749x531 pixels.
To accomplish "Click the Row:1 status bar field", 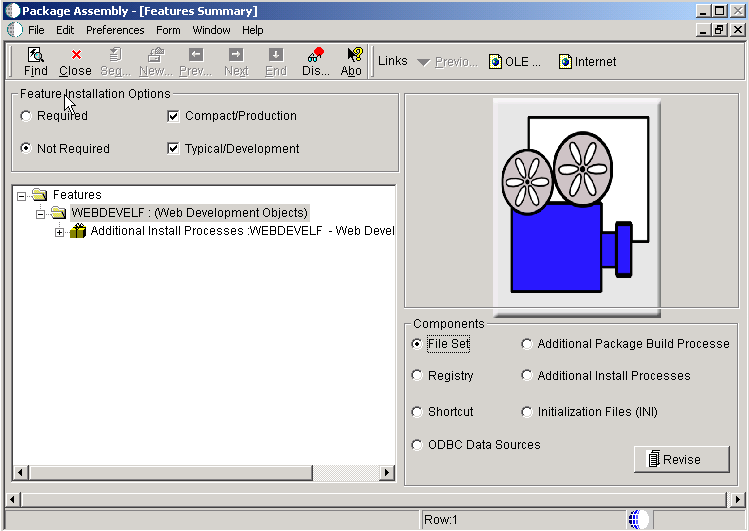I will (x=524, y=520).
